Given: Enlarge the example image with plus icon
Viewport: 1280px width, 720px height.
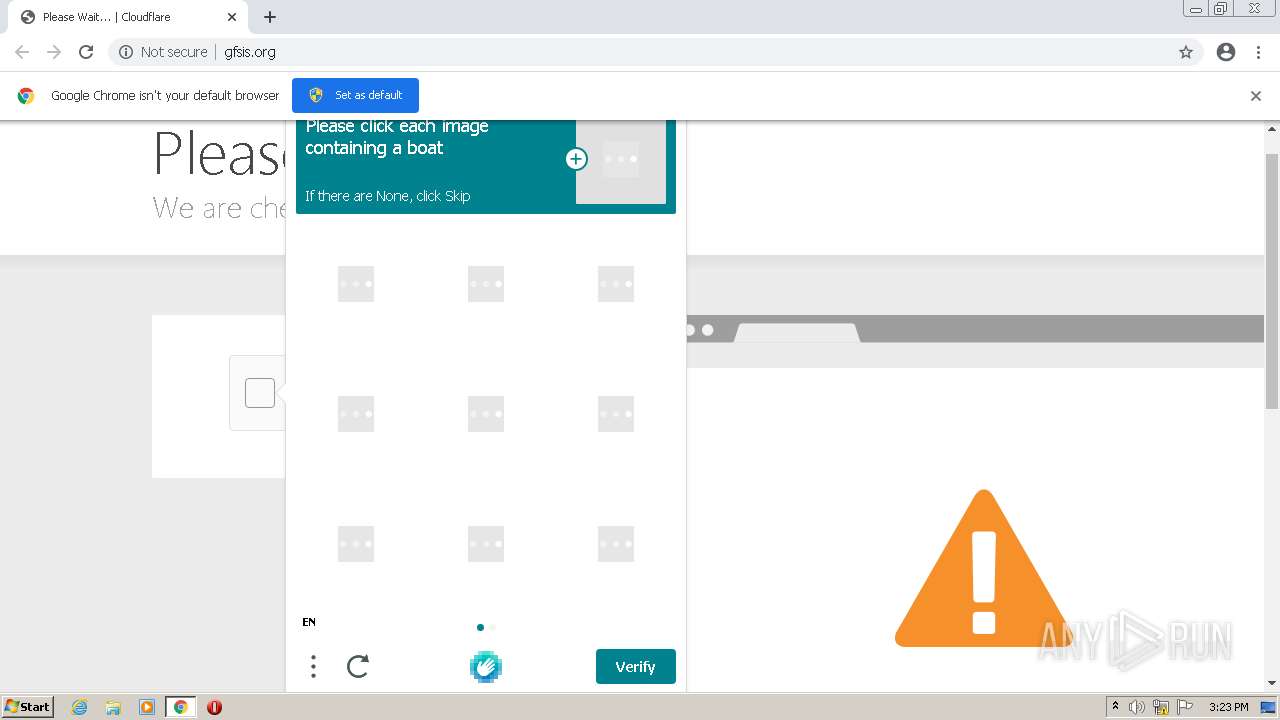Looking at the screenshot, I should click(x=576, y=159).
